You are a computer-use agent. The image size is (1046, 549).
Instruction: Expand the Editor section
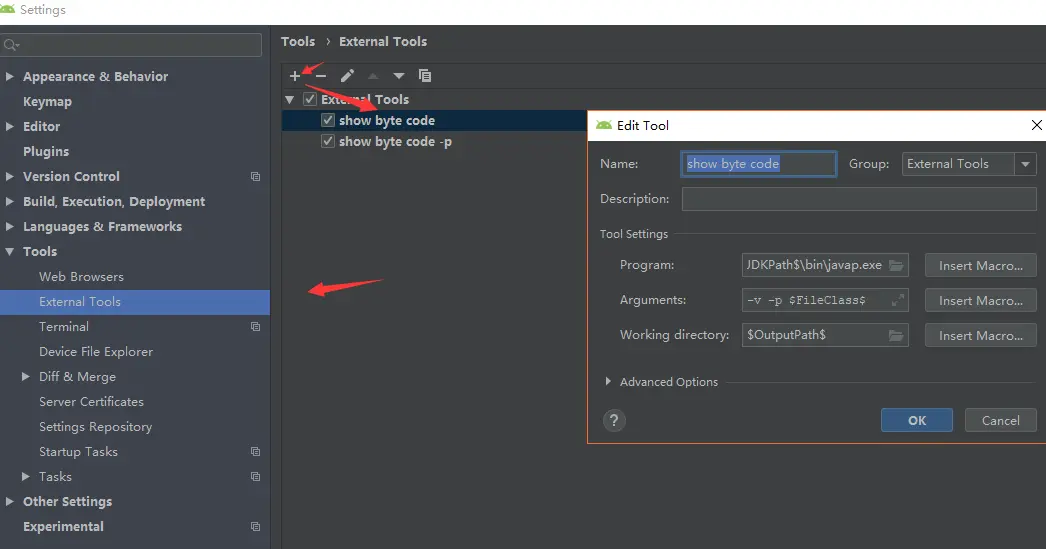coord(9,127)
